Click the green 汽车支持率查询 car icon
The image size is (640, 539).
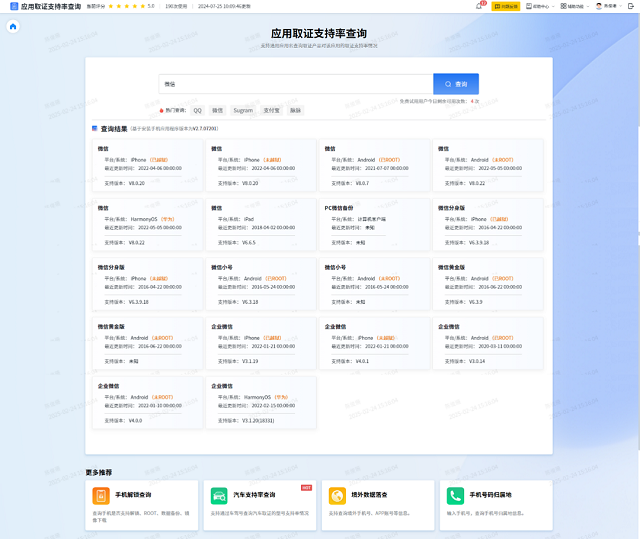(219, 496)
